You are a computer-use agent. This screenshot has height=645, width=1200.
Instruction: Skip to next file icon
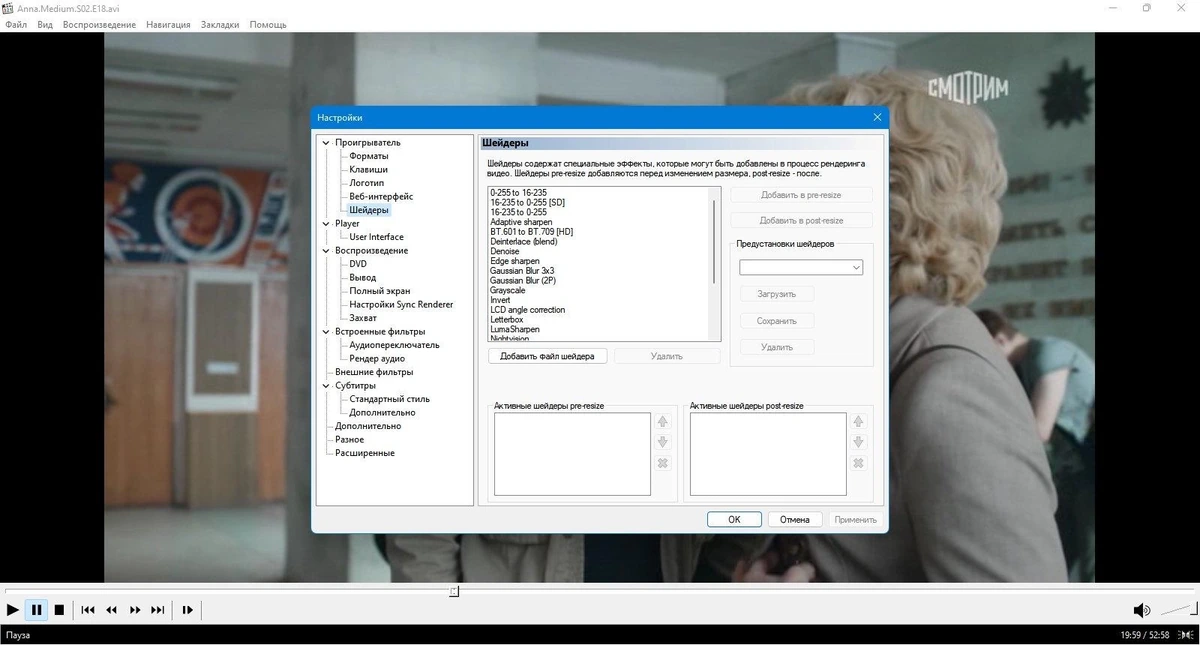(x=158, y=610)
